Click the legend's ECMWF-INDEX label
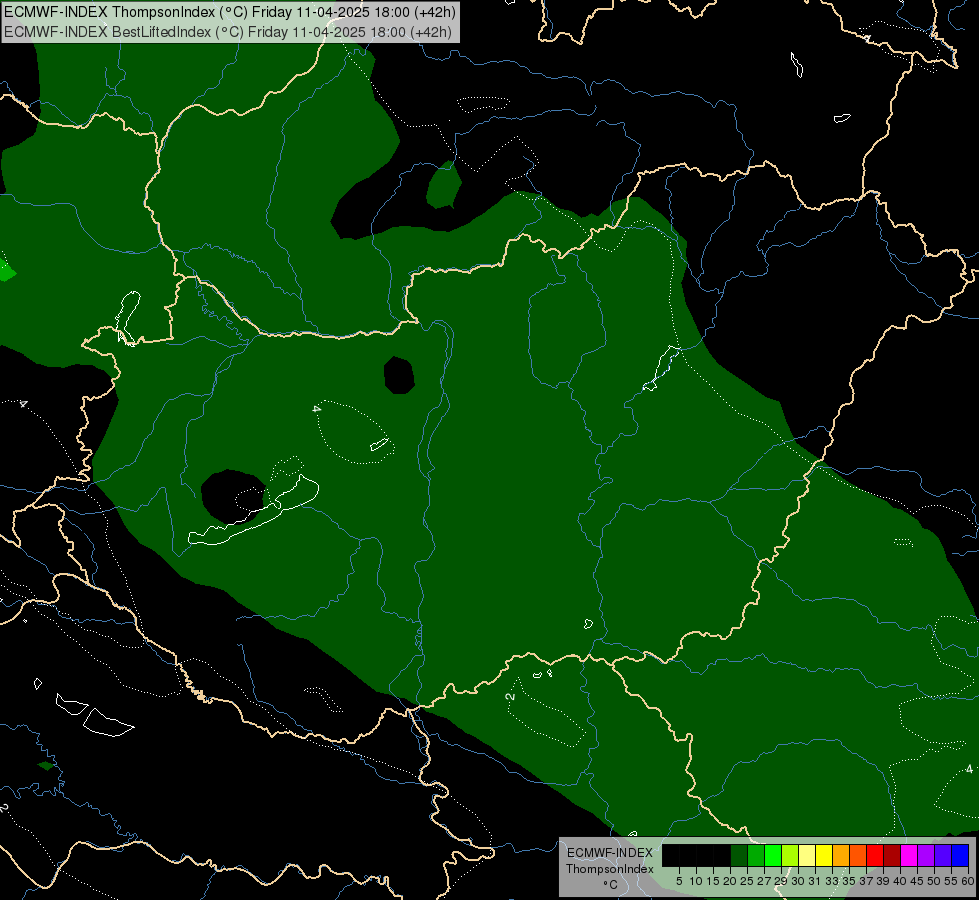979x900 pixels. point(610,853)
